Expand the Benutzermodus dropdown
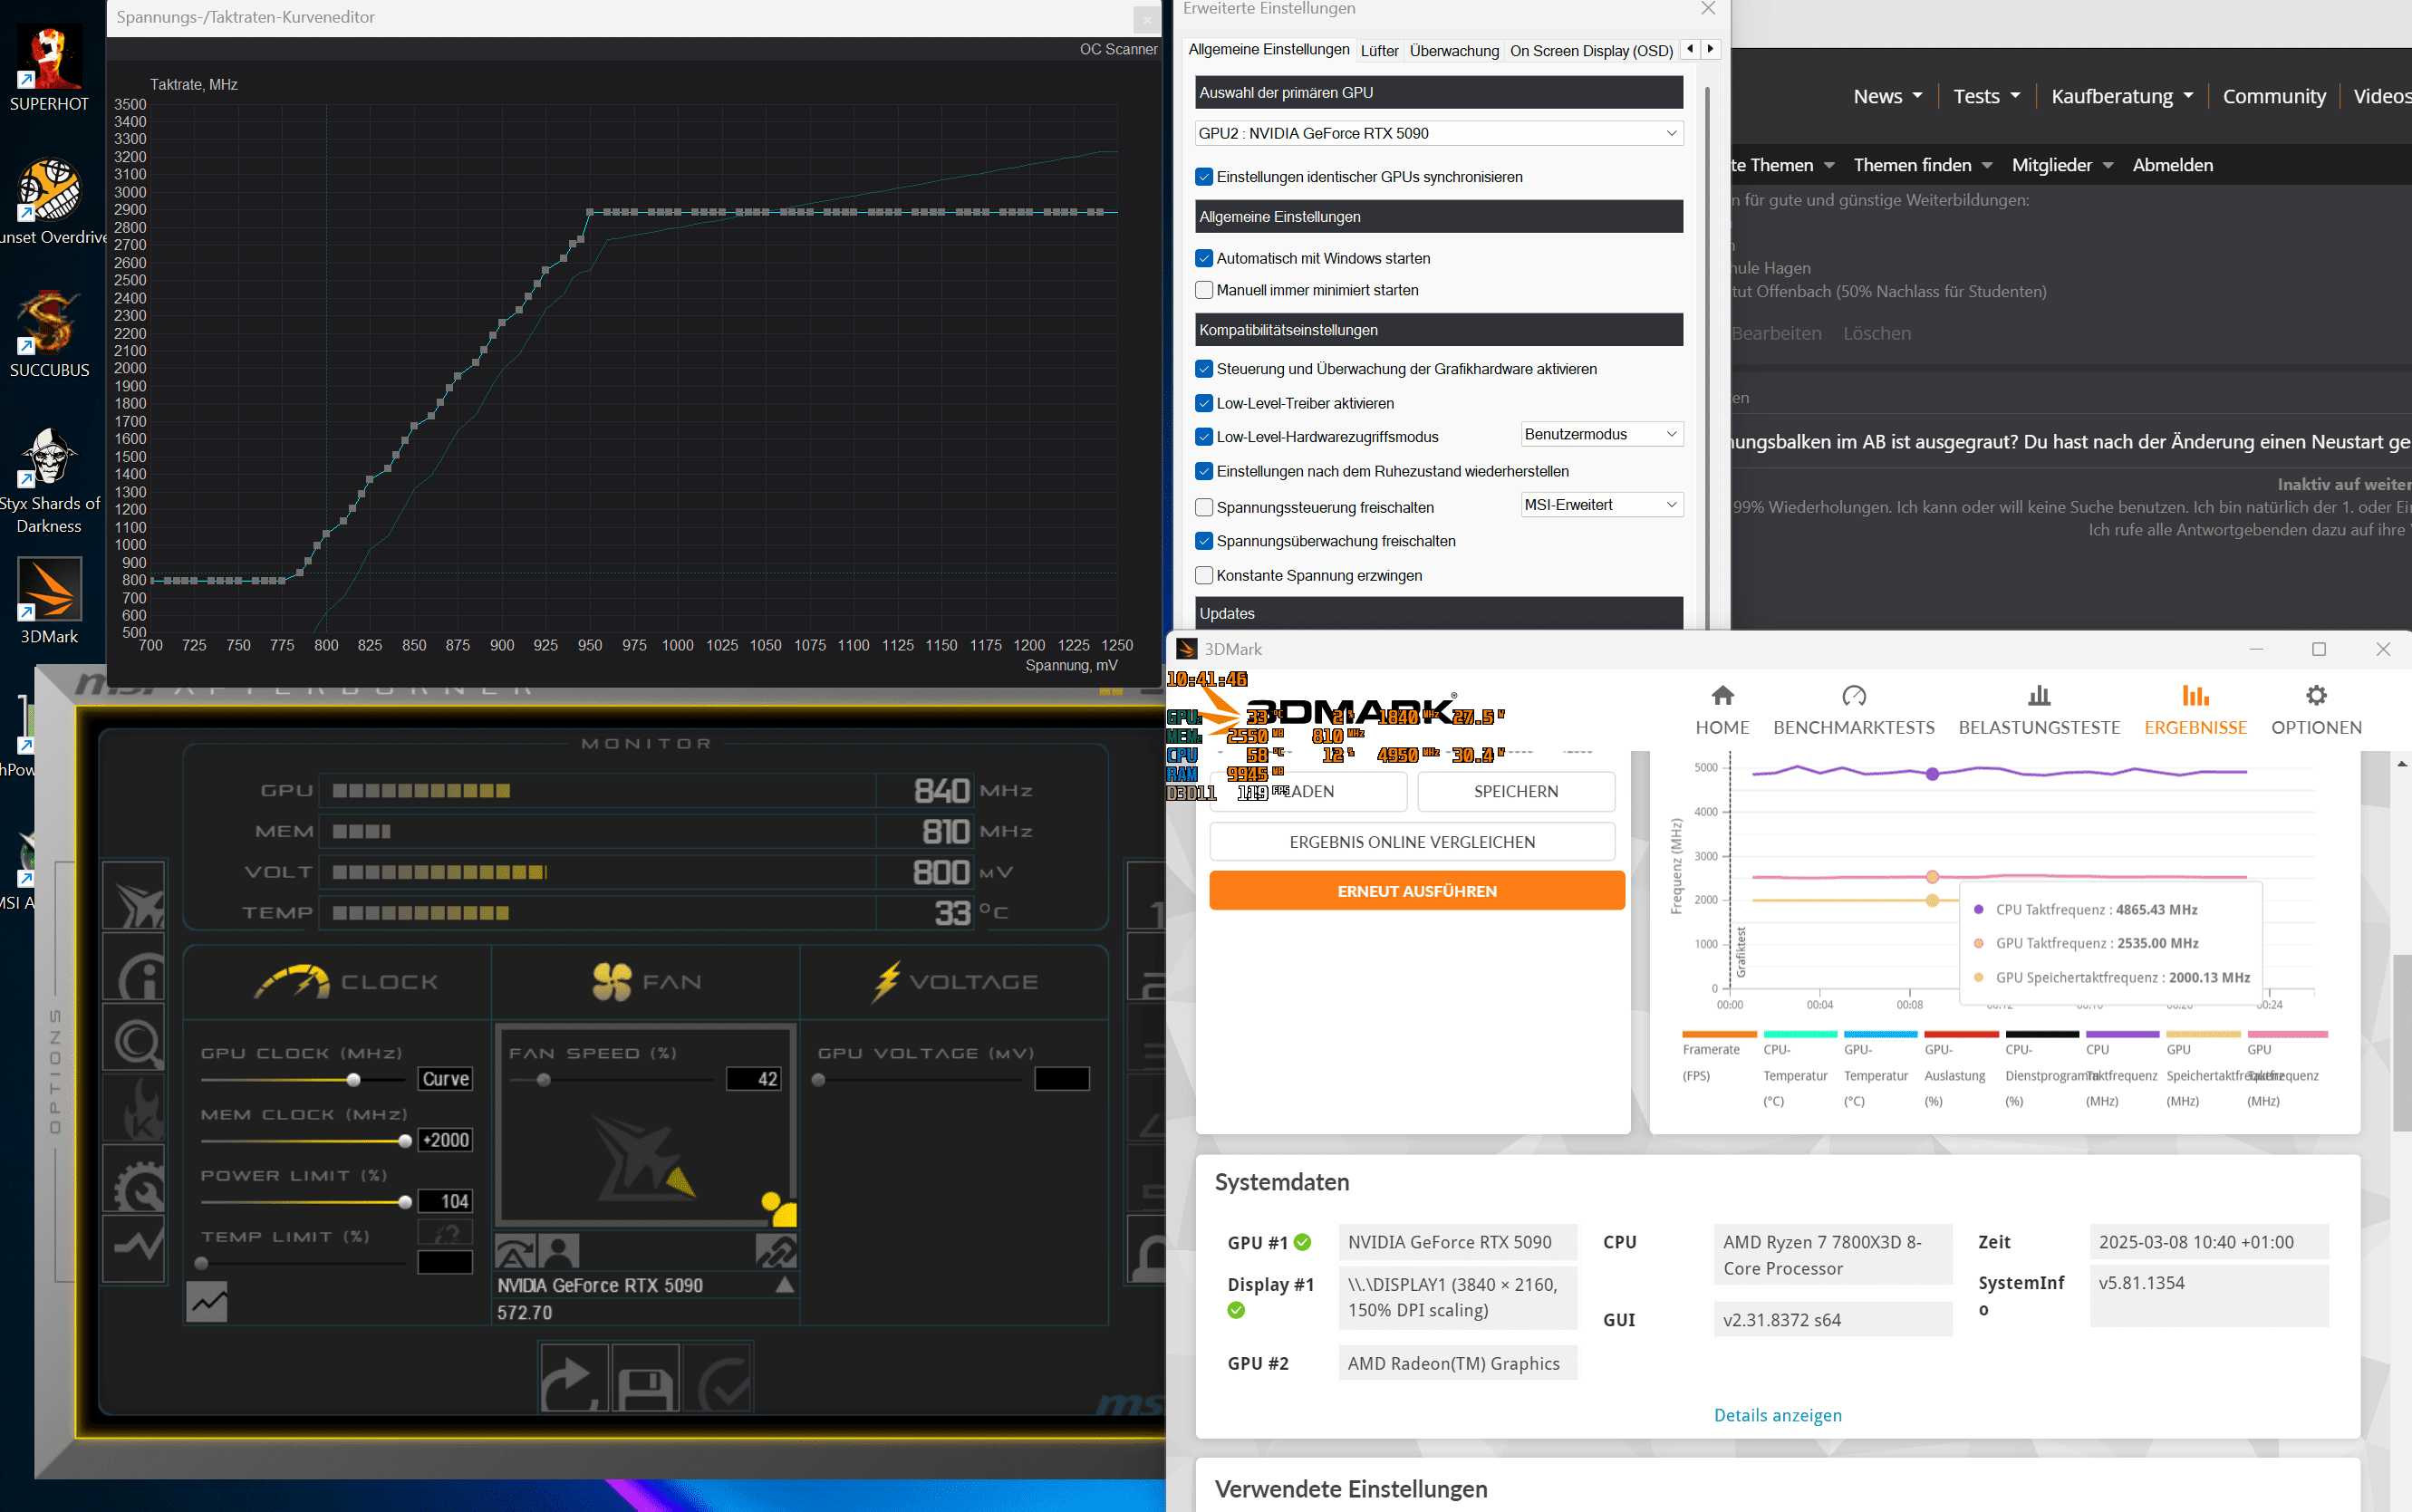Screen dimensions: 2412x1512 click(x=1600, y=435)
